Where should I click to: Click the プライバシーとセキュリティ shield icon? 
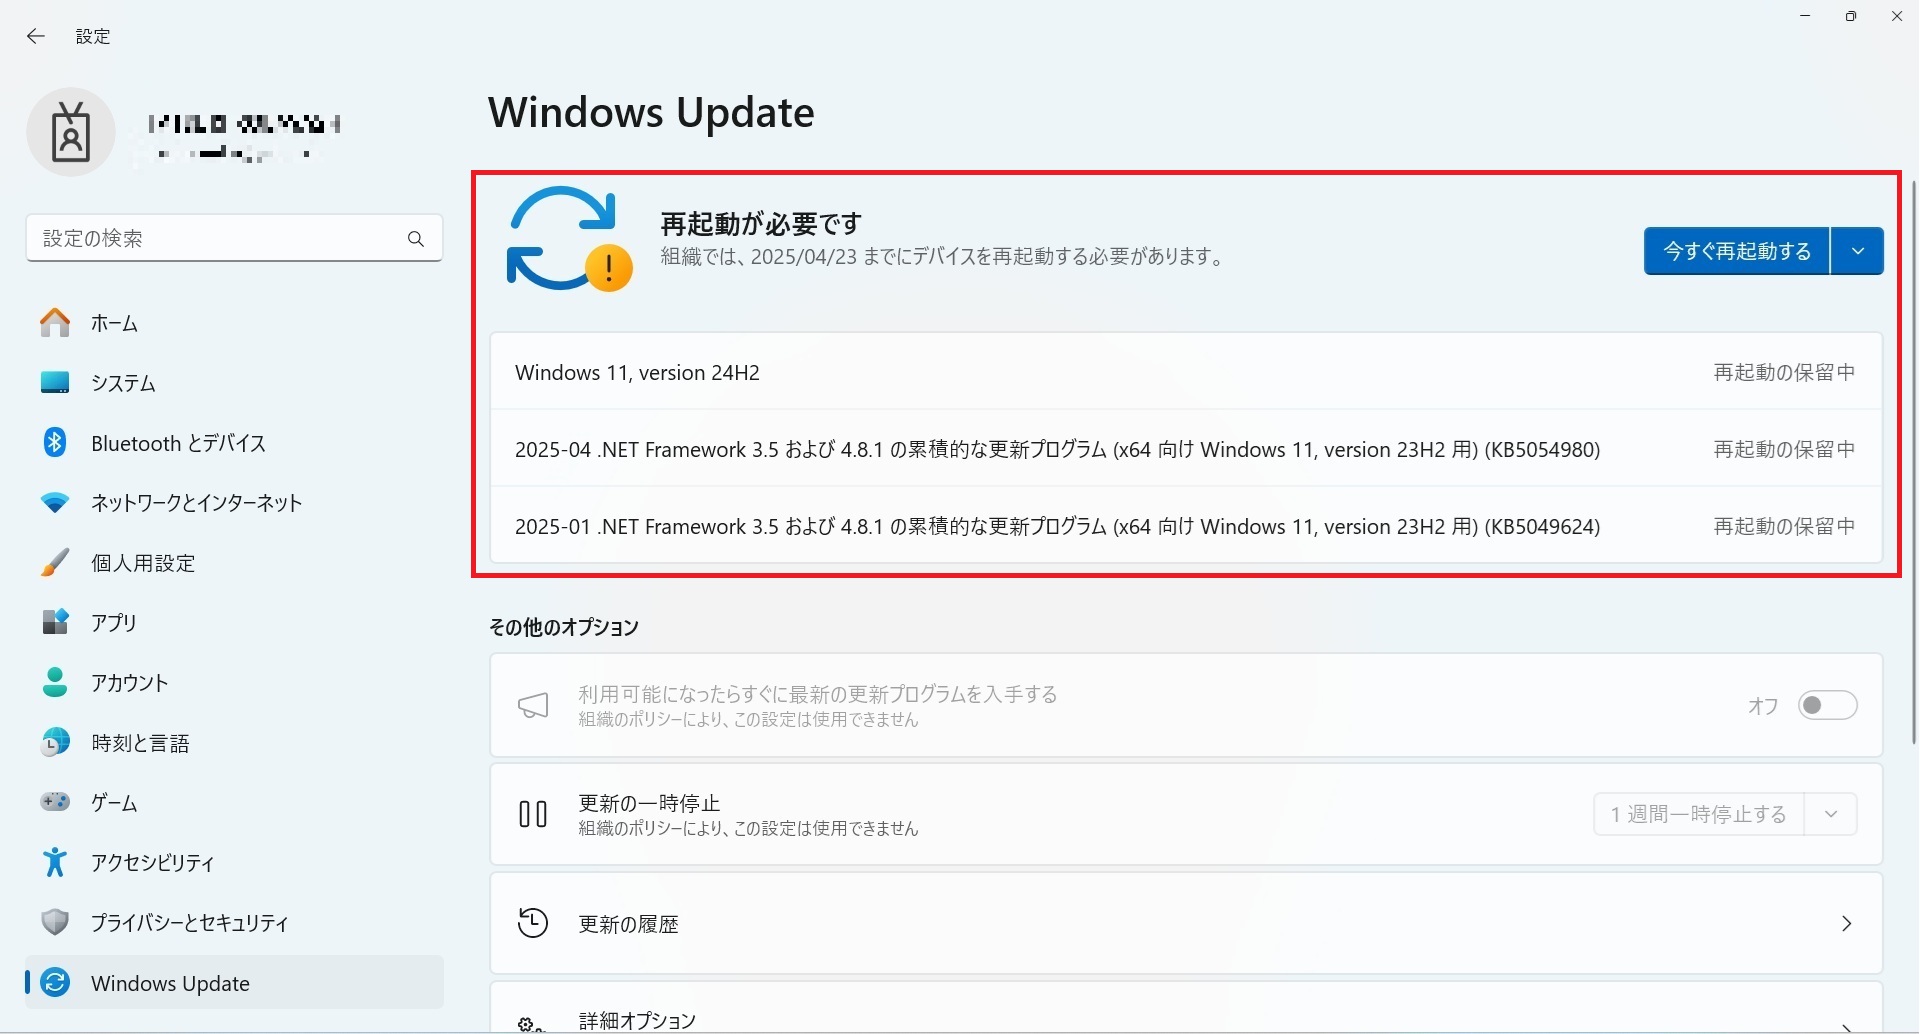[55, 922]
